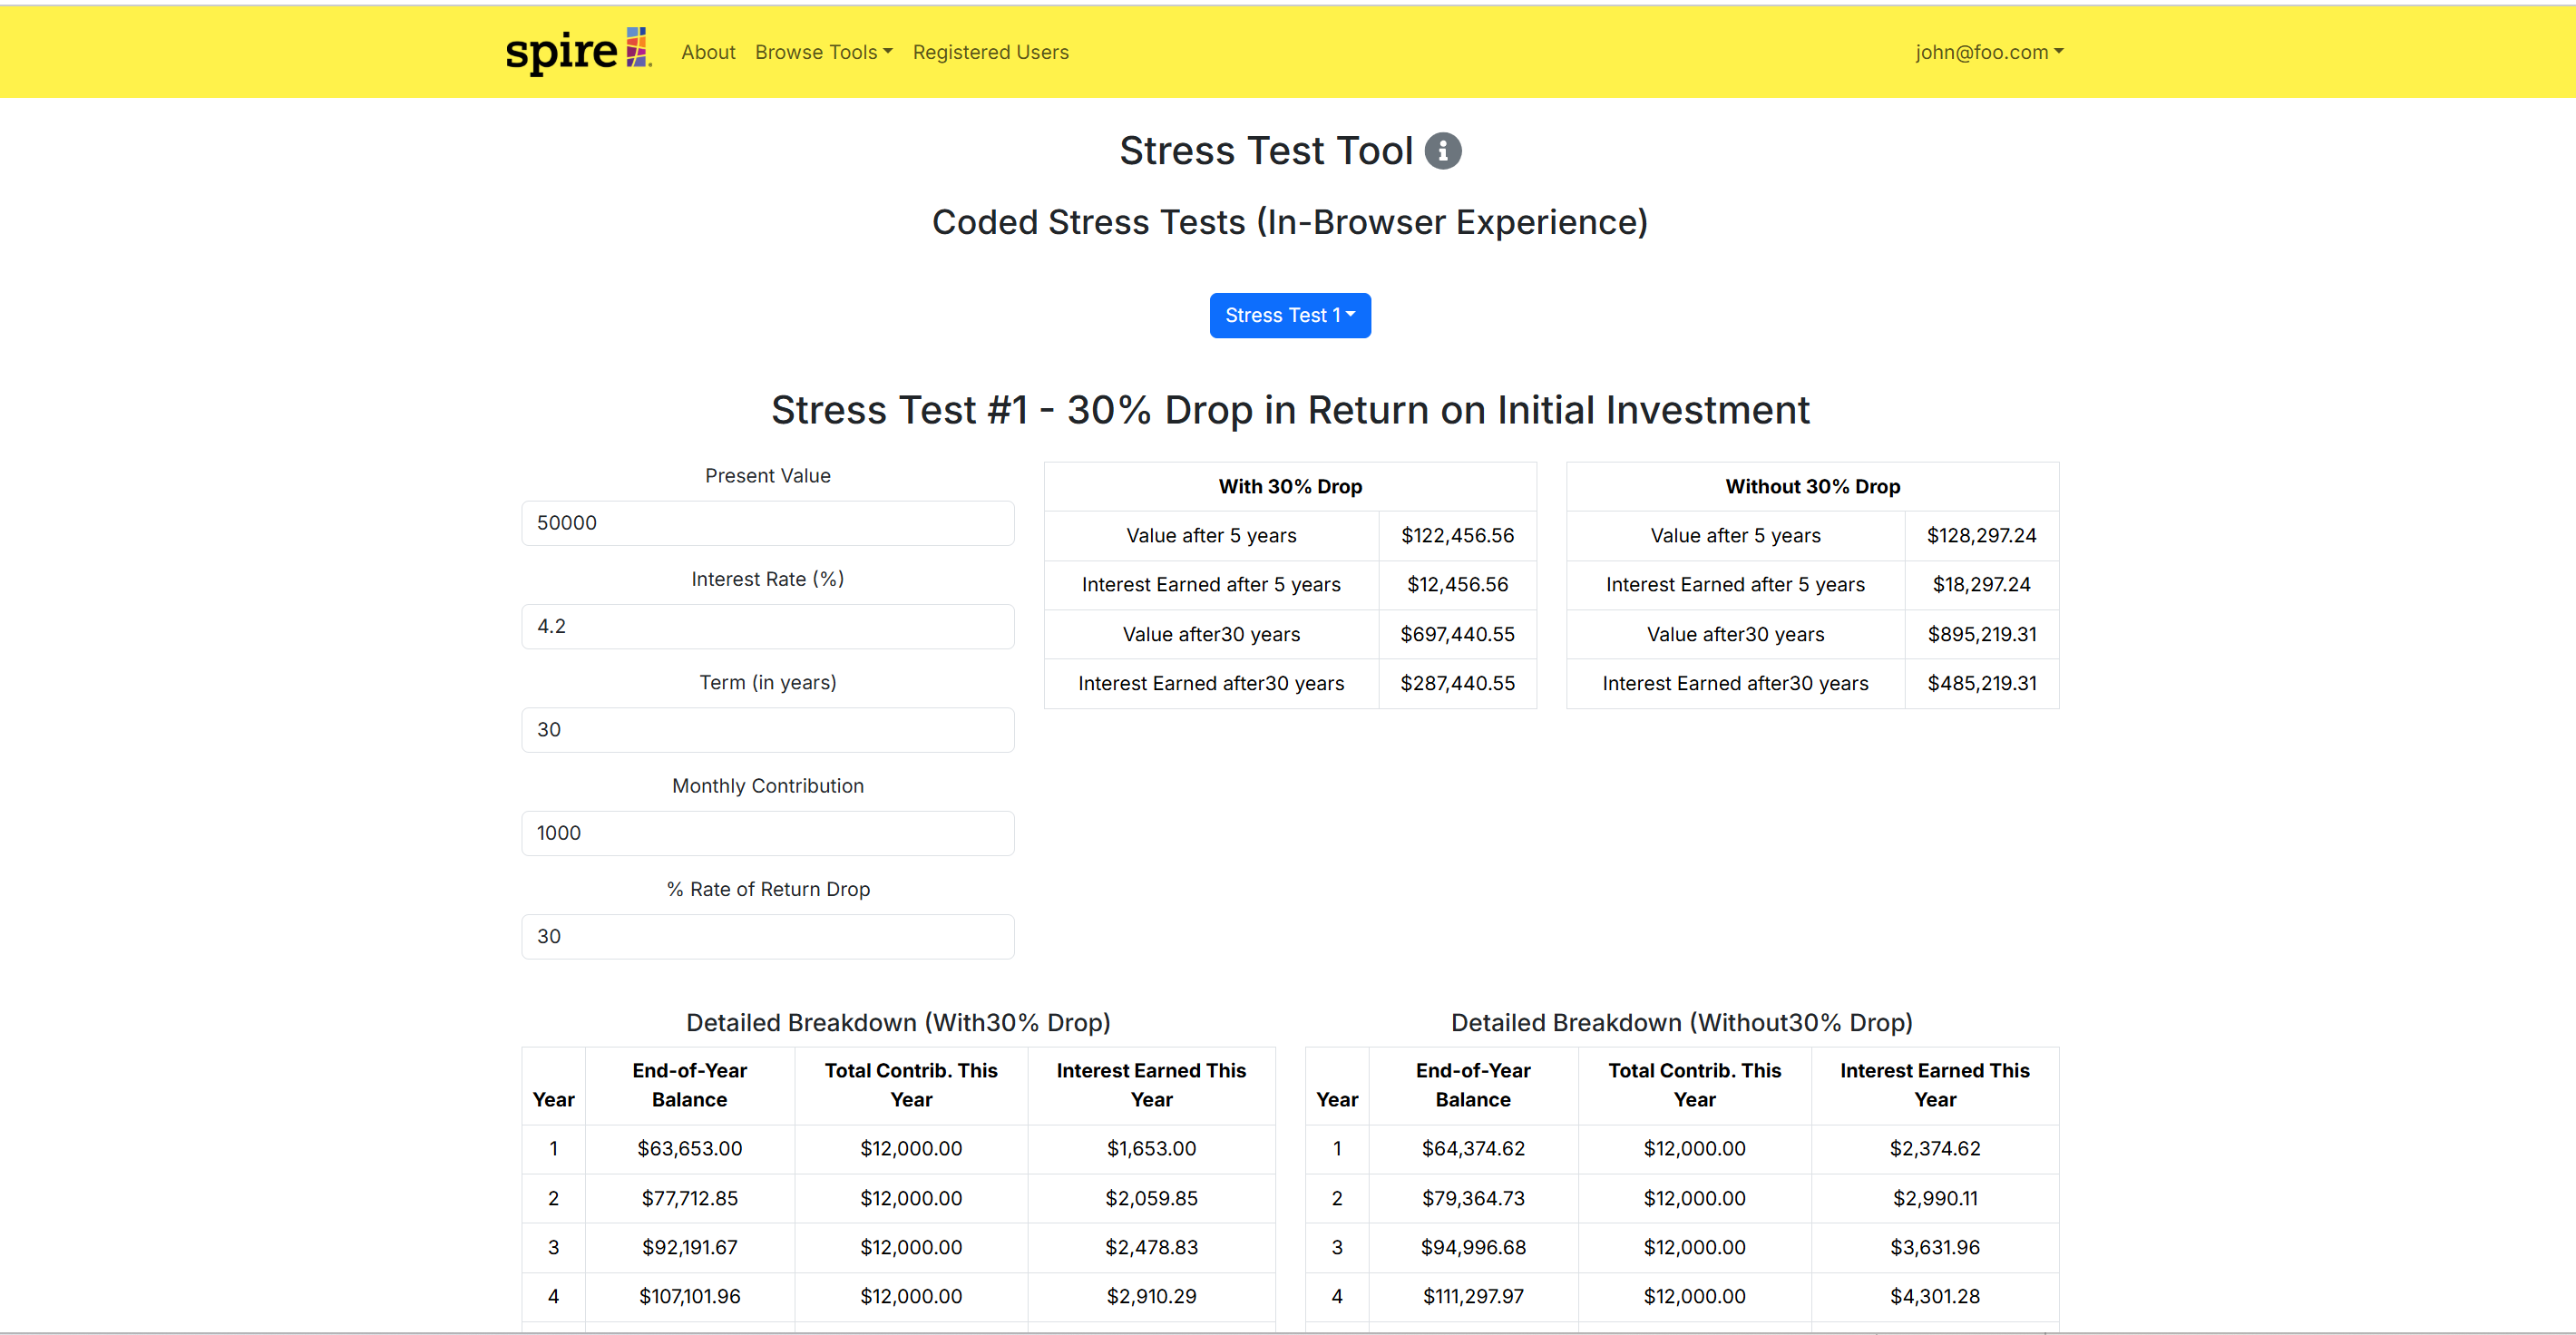Expand the Browse Tools menu
This screenshot has width=2576, height=1335.
point(824,52)
